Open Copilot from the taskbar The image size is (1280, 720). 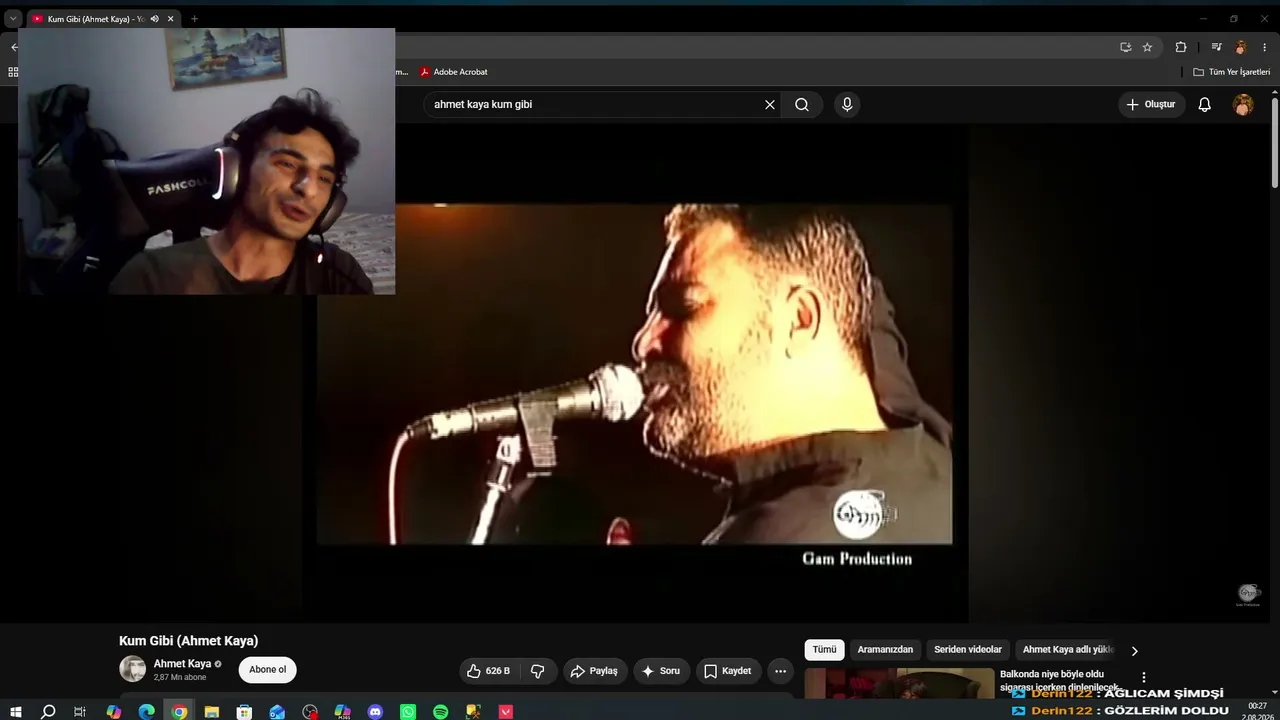point(113,712)
